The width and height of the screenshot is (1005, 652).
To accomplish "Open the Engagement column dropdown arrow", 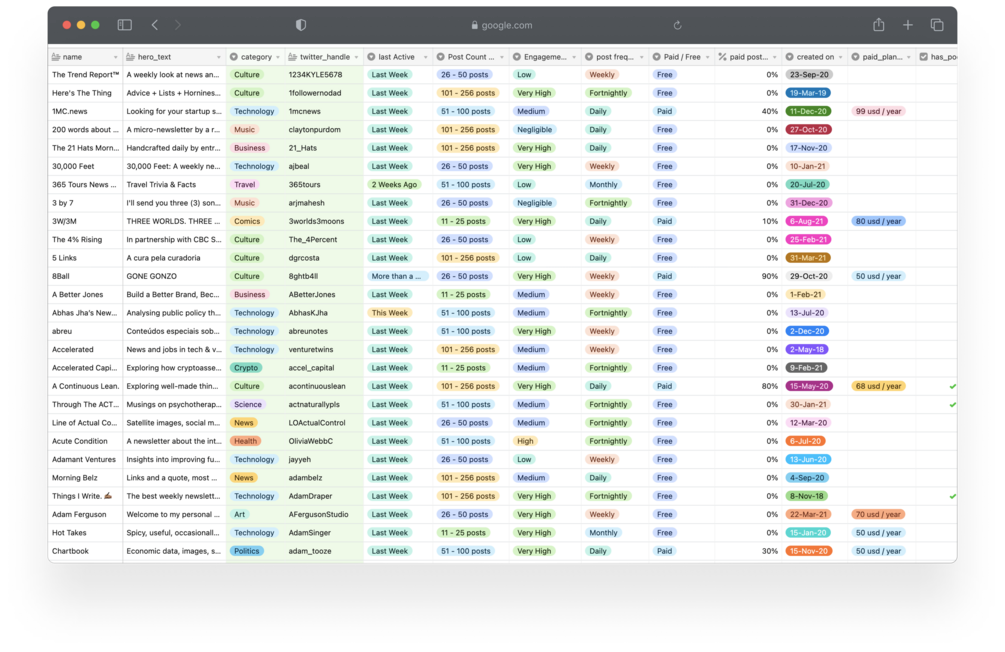I will [x=574, y=58].
